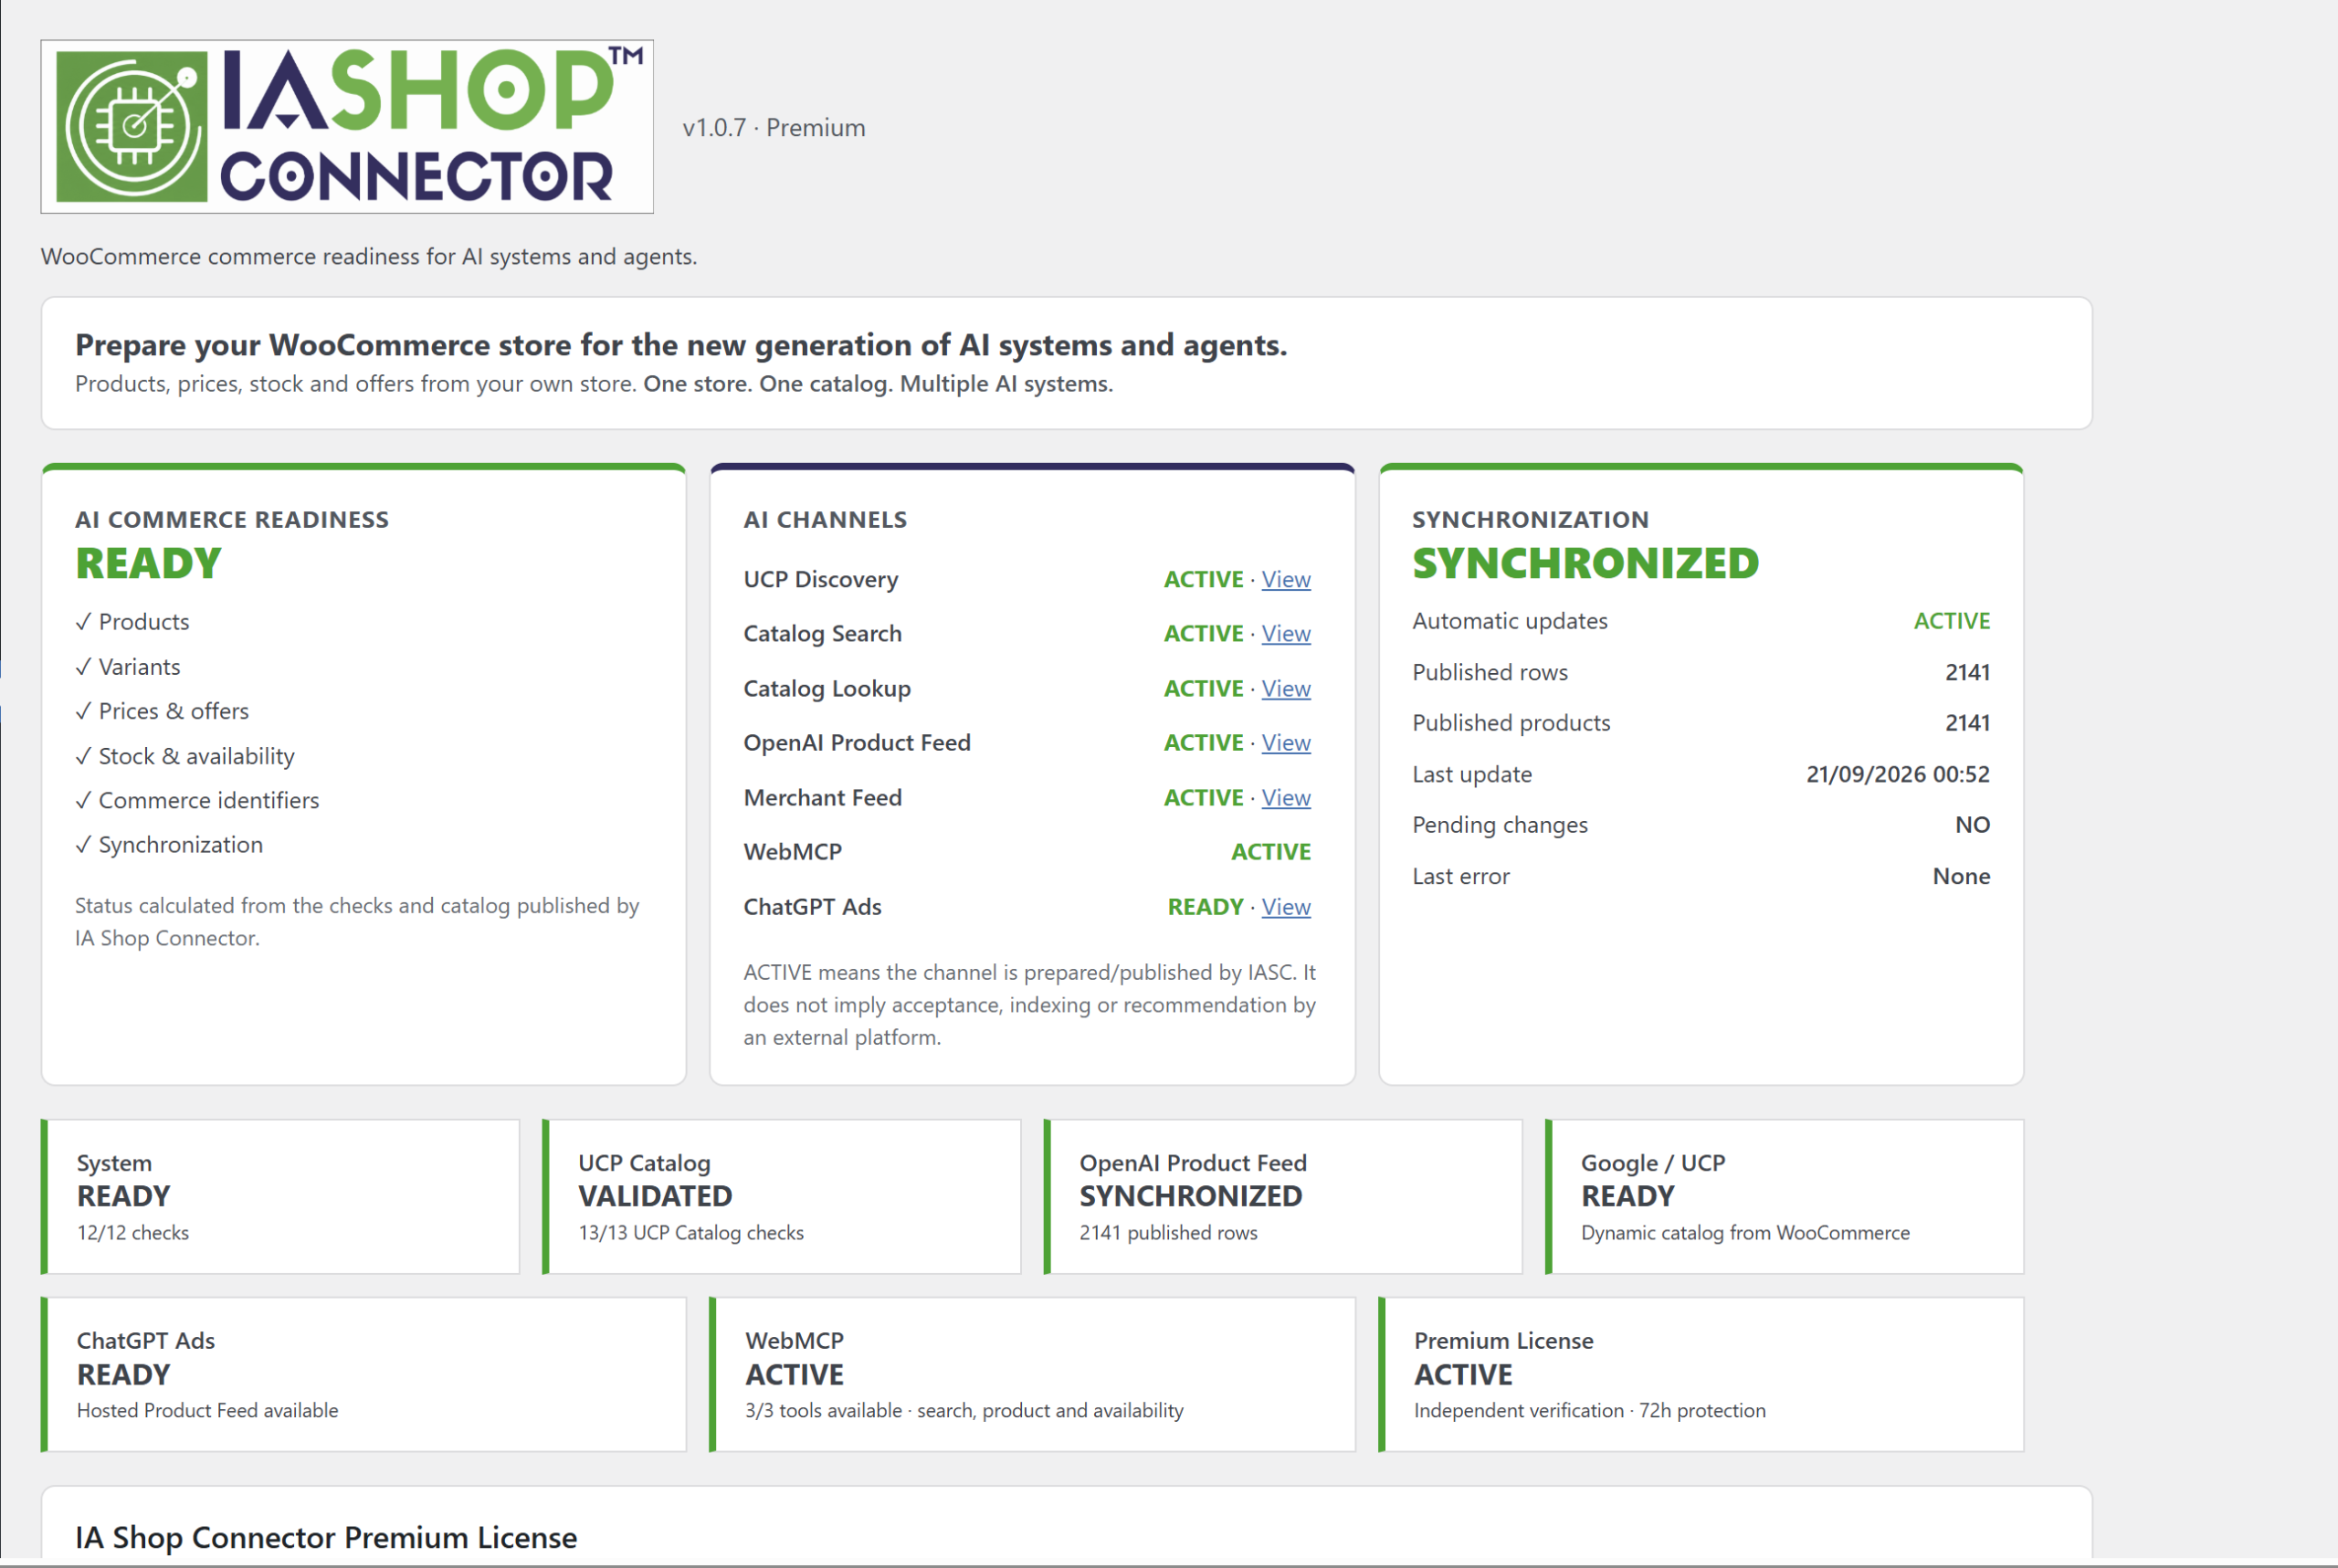Click the 'Variants' readiness check item

[x=128, y=667]
